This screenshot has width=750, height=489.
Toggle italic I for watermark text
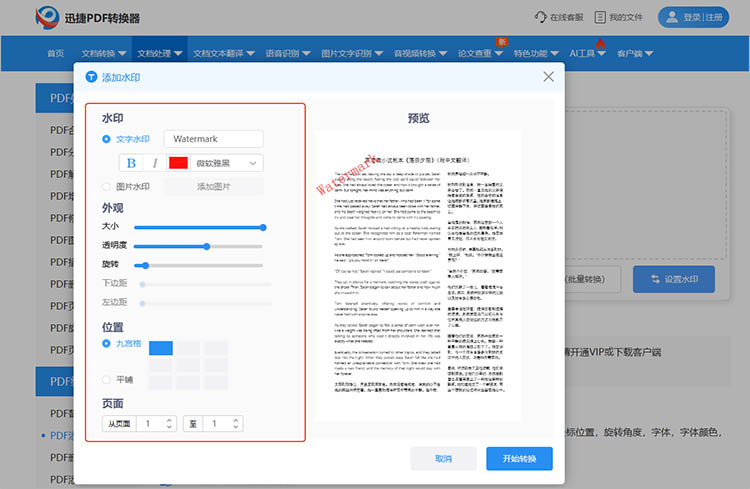[155, 163]
